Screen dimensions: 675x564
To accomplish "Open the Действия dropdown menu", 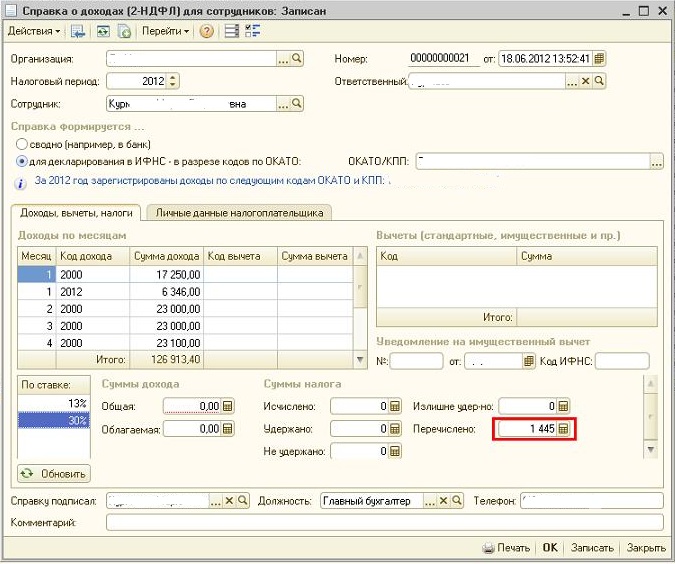I will click(34, 31).
